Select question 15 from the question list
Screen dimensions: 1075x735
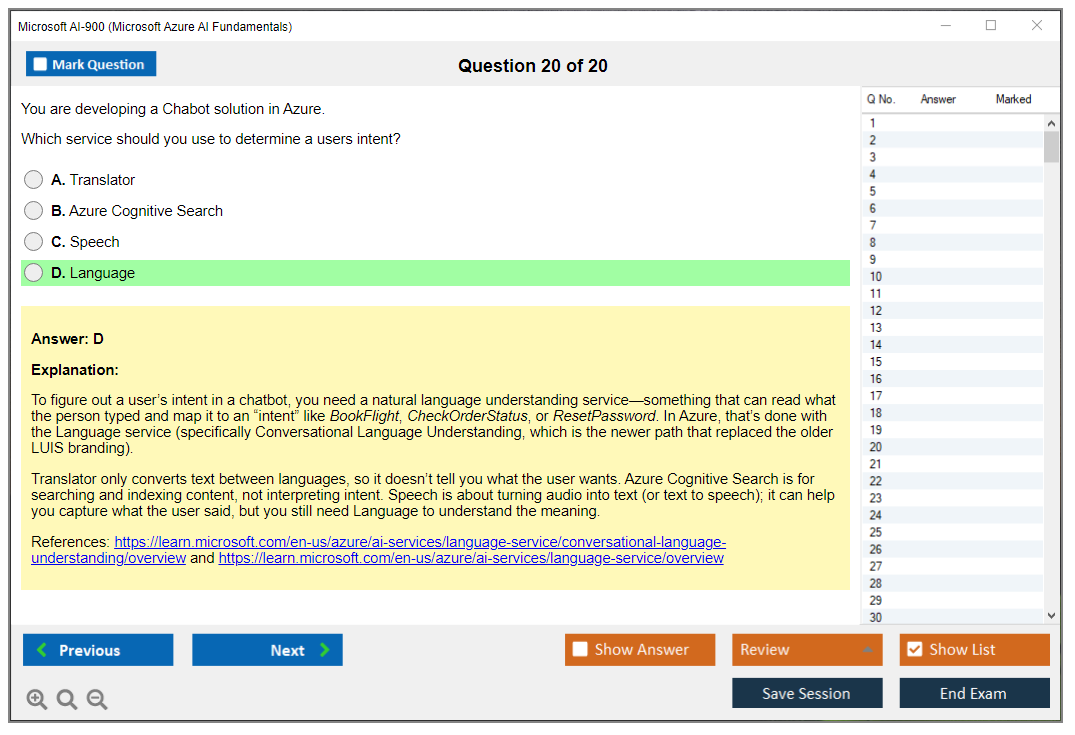pos(950,361)
